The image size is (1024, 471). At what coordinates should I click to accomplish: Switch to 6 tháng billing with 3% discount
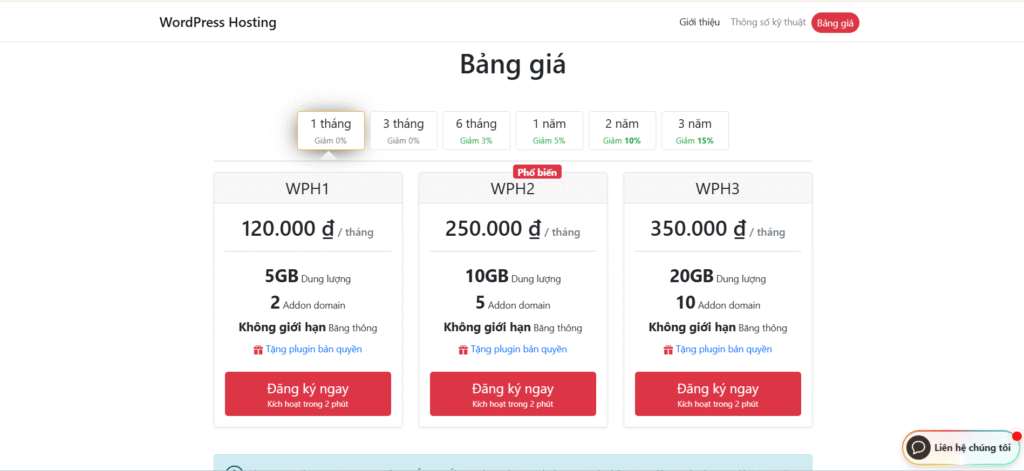pos(476,130)
